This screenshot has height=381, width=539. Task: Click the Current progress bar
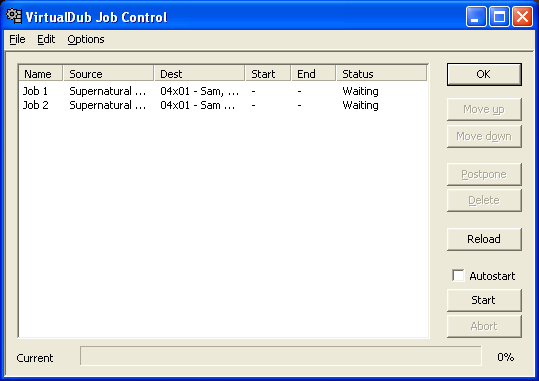click(x=280, y=356)
